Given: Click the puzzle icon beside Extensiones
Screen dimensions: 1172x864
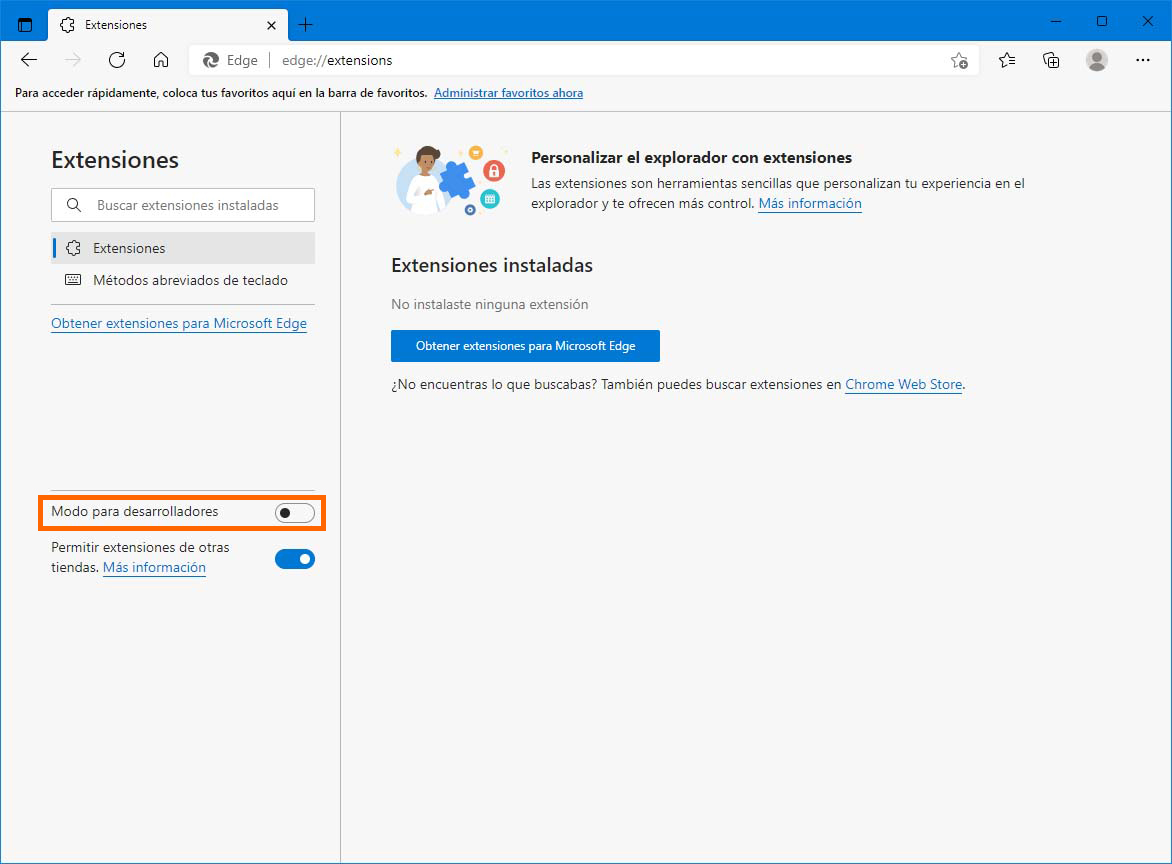Looking at the screenshot, I should coord(73,248).
